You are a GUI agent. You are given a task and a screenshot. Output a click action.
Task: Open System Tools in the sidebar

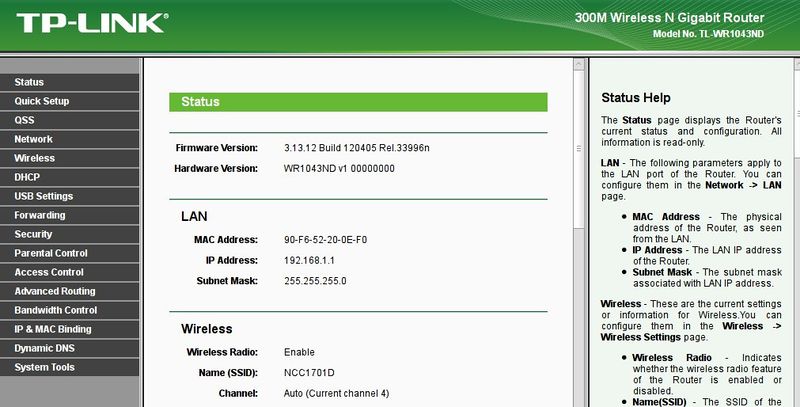[45, 367]
